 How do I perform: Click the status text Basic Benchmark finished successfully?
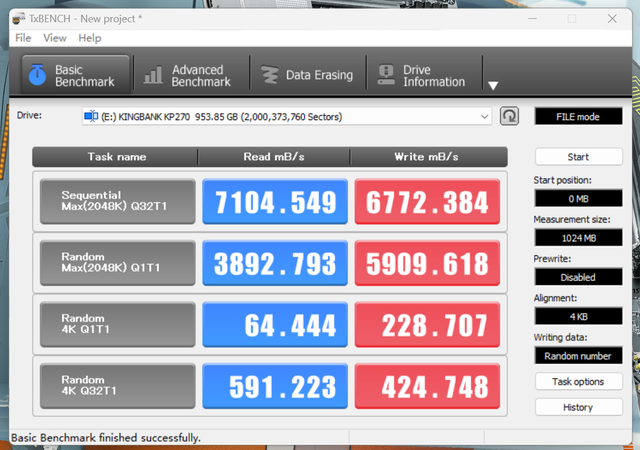tap(106, 438)
